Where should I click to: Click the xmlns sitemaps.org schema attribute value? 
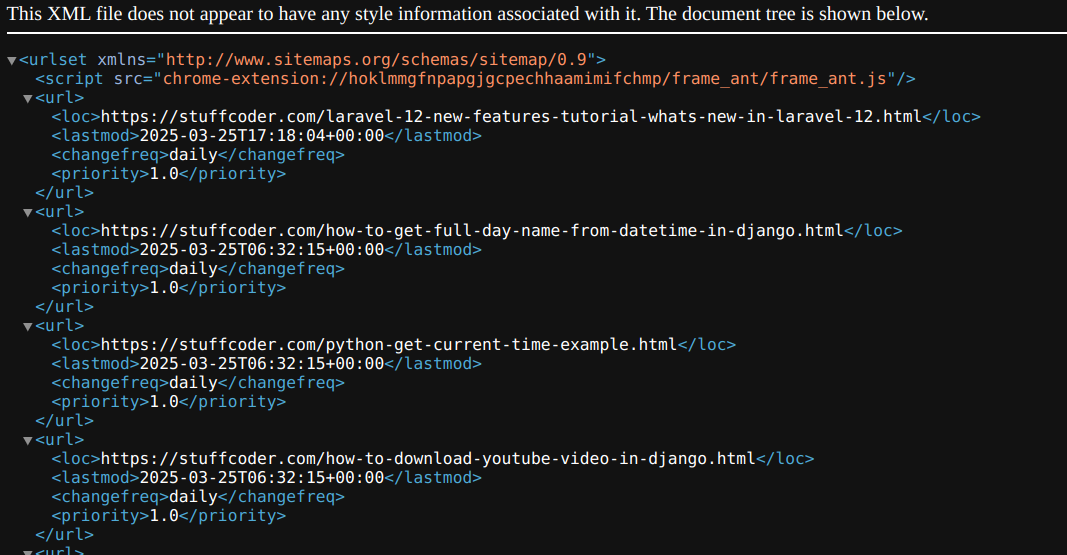coord(376,59)
